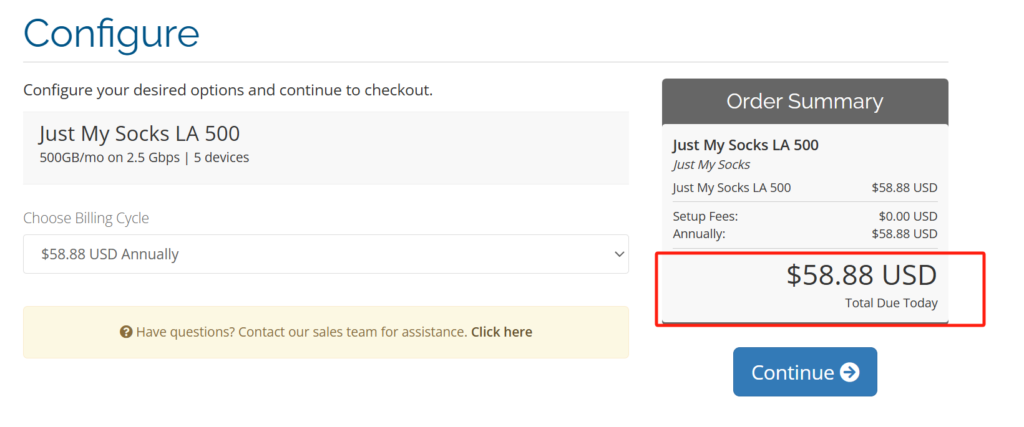Expand the billing cycle dropdown chevron

coord(618,254)
